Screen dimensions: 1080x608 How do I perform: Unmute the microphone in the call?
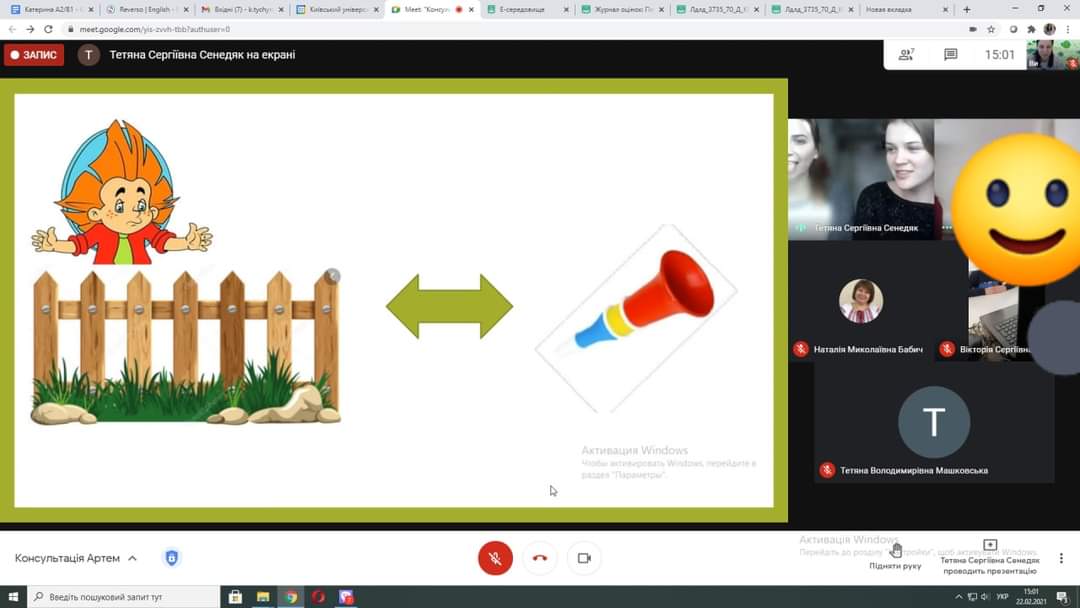(x=495, y=558)
